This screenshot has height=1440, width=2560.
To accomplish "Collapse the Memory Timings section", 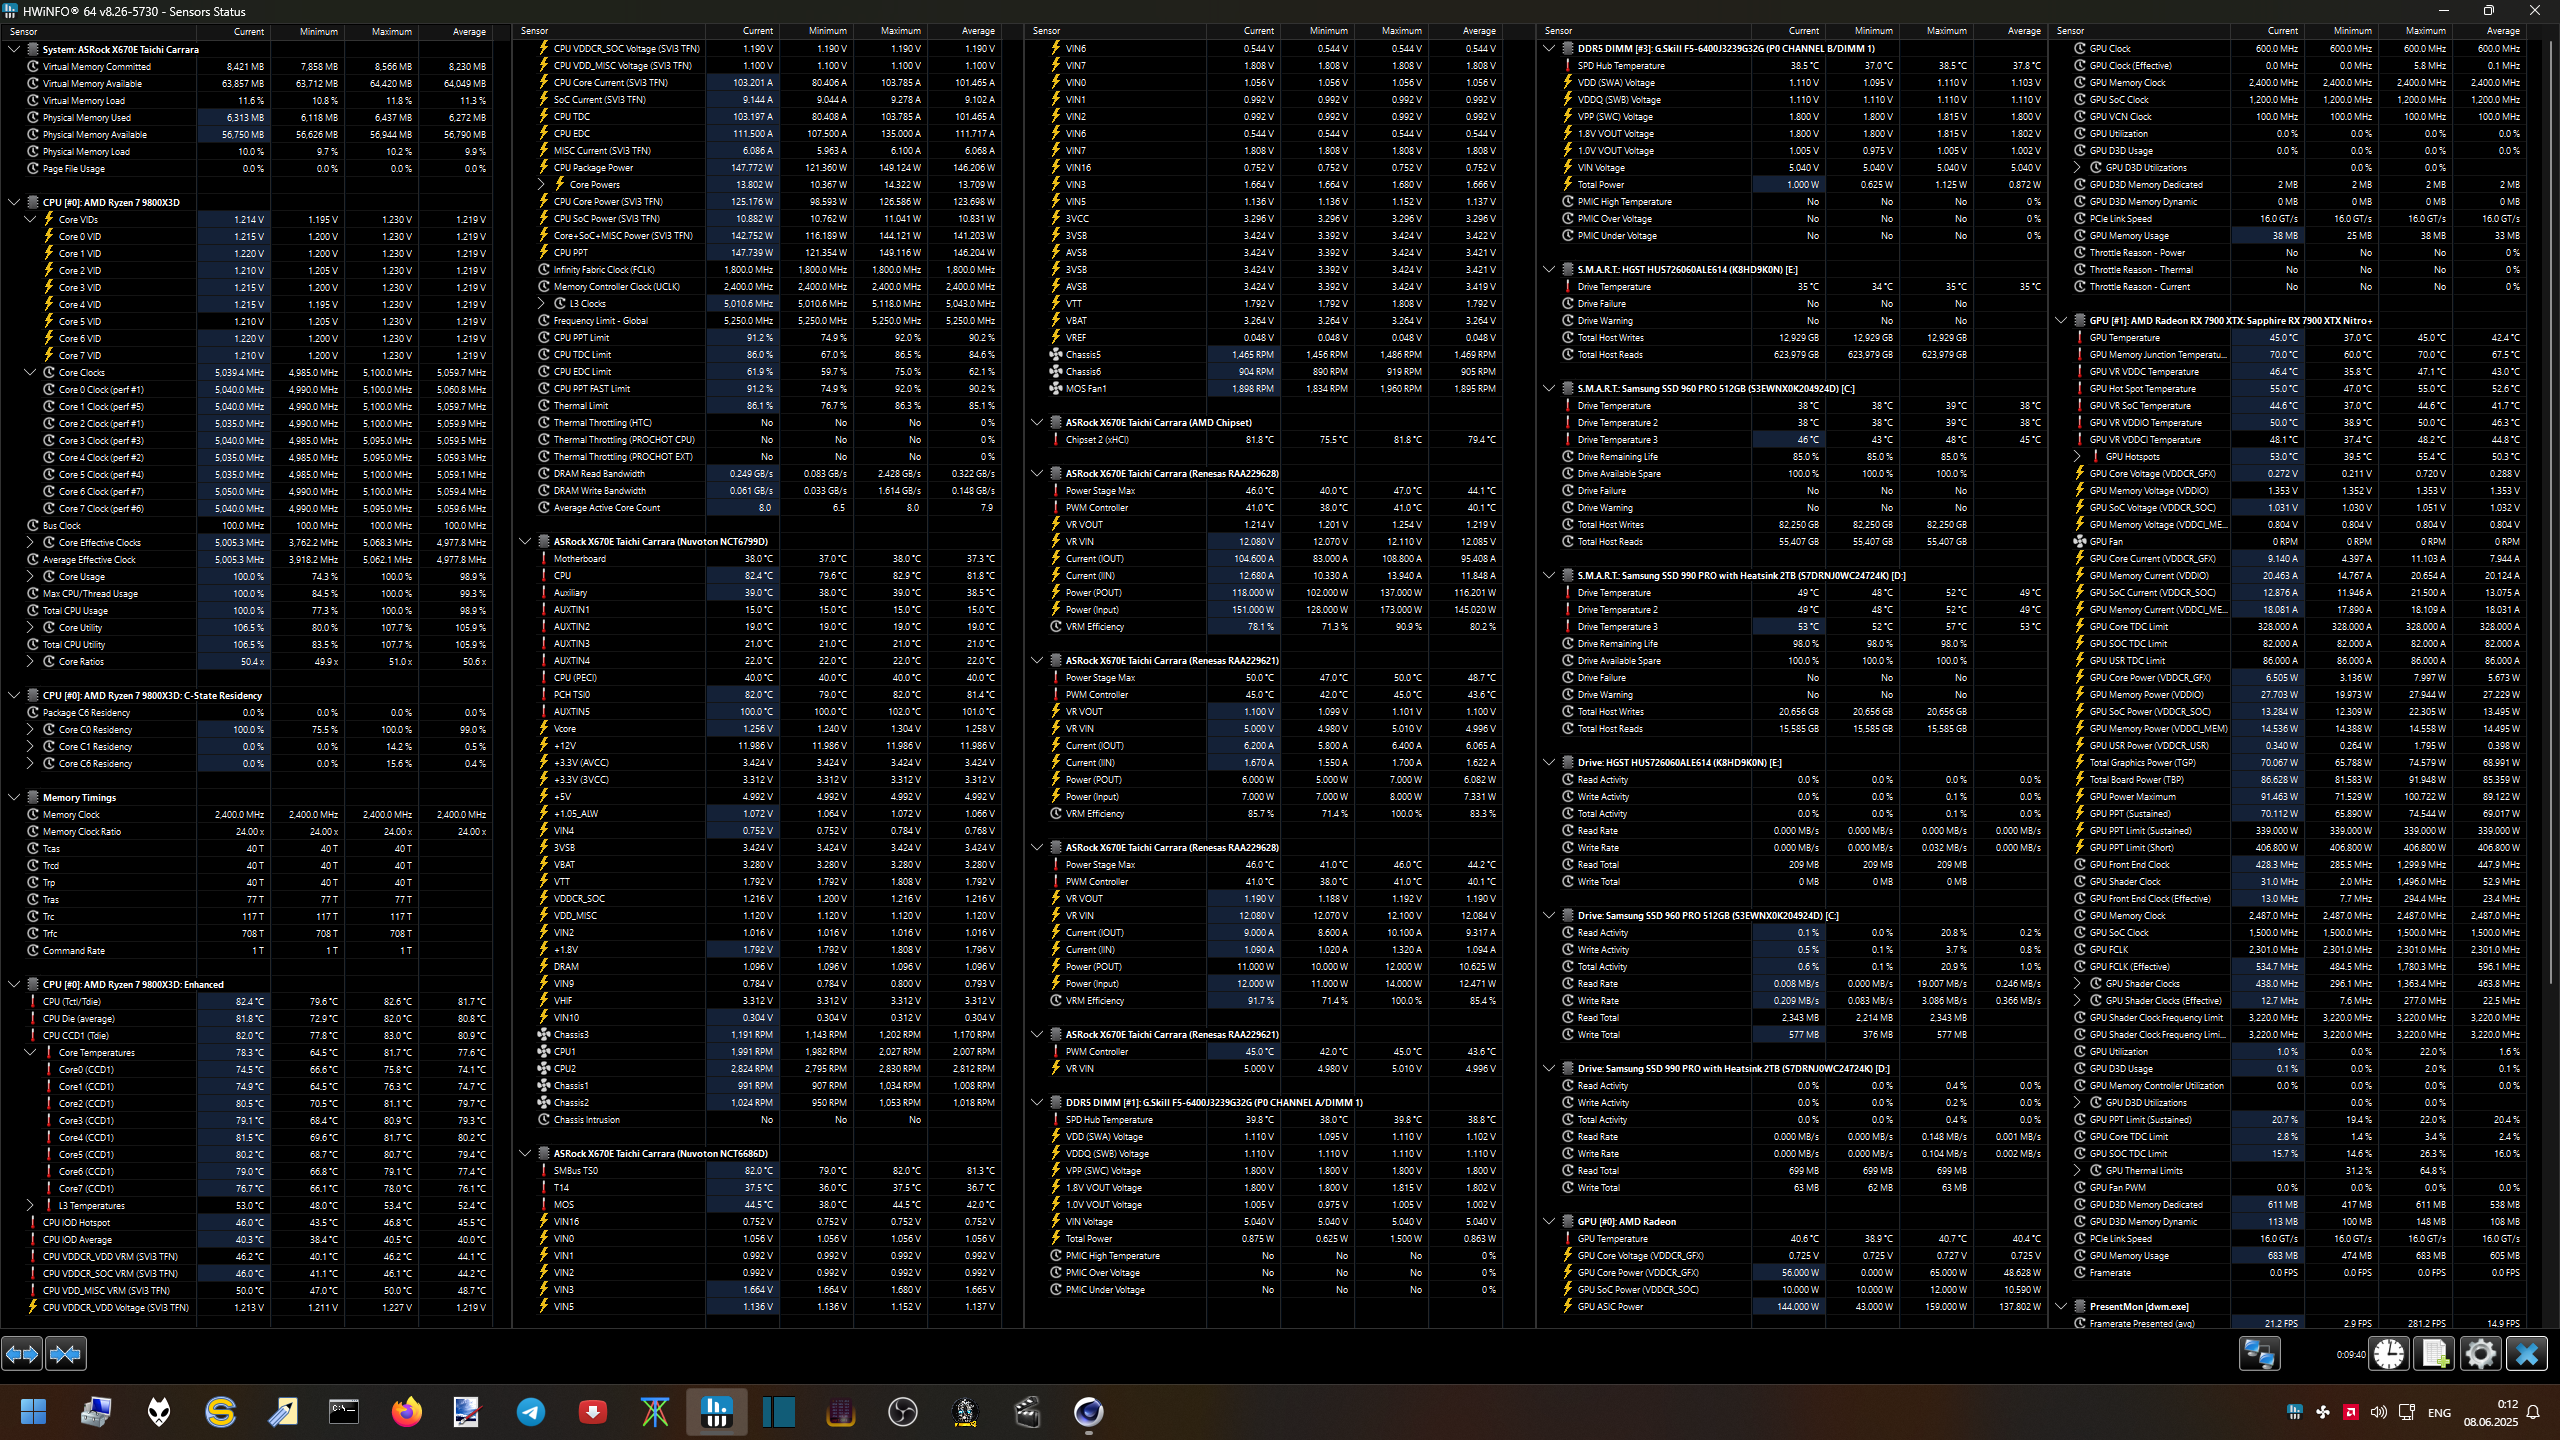I will coord(14,798).
